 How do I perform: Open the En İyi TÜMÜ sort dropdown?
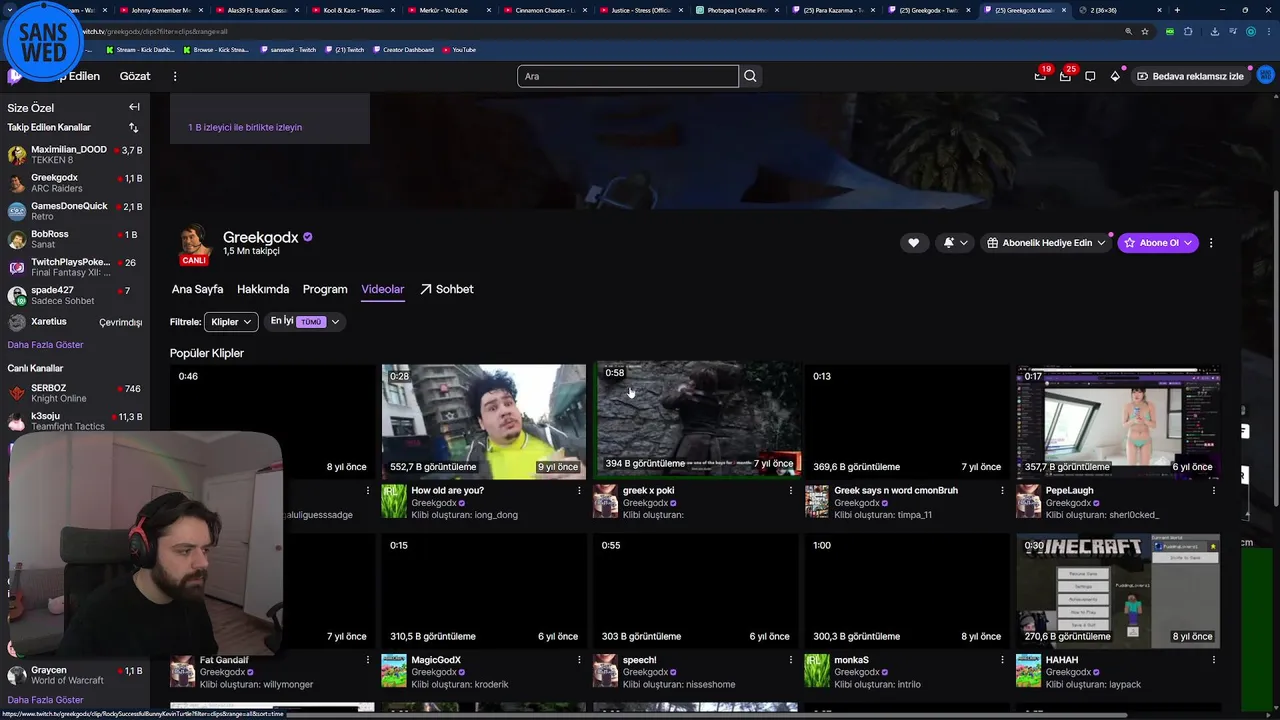pyautogui.click(x=305, y=322)
